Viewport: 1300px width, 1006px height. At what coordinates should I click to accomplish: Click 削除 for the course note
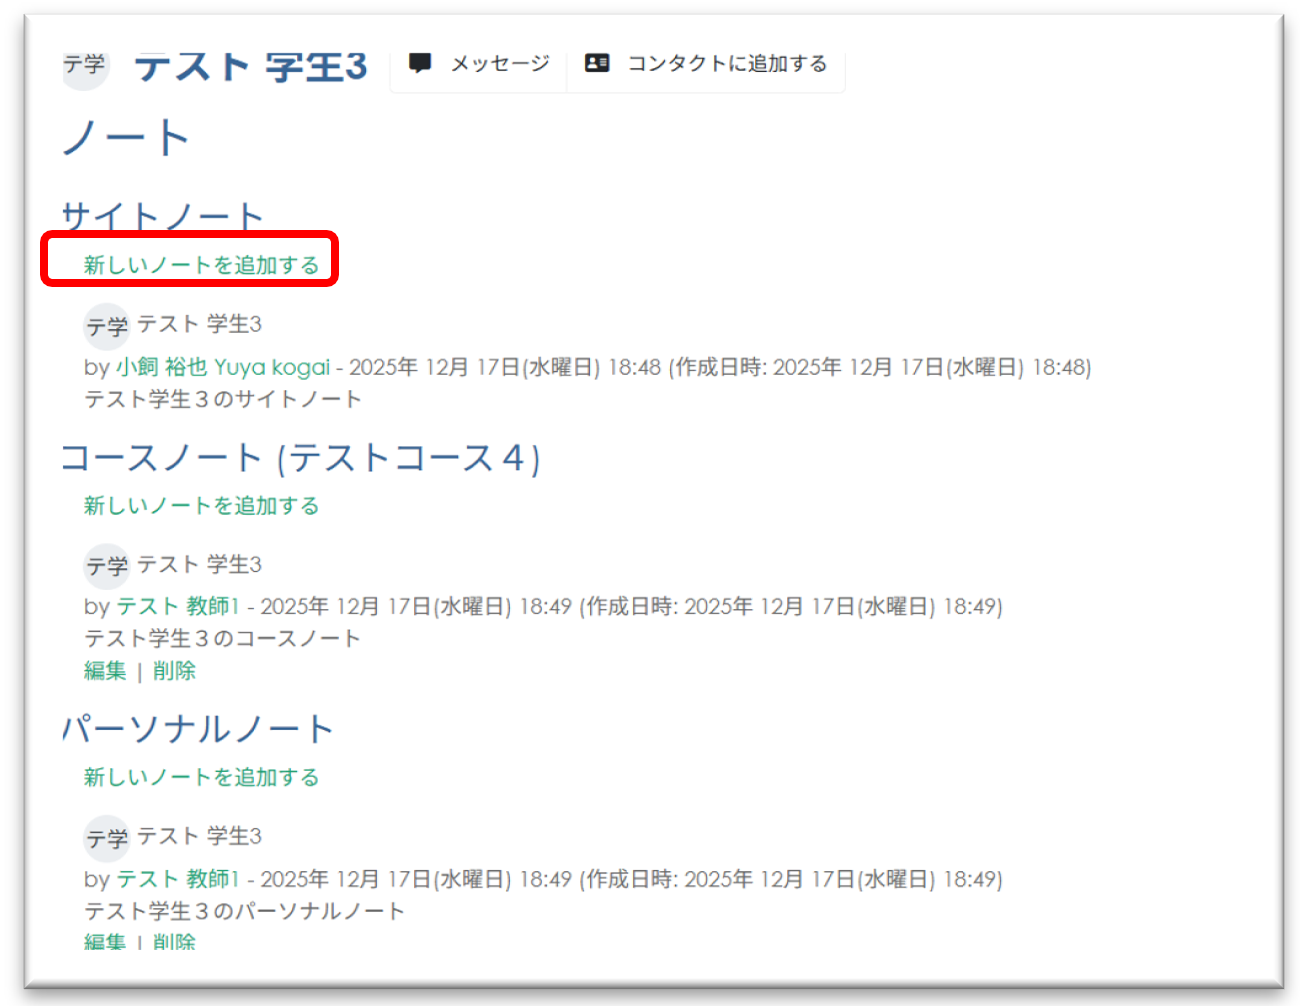pos(174,671)
